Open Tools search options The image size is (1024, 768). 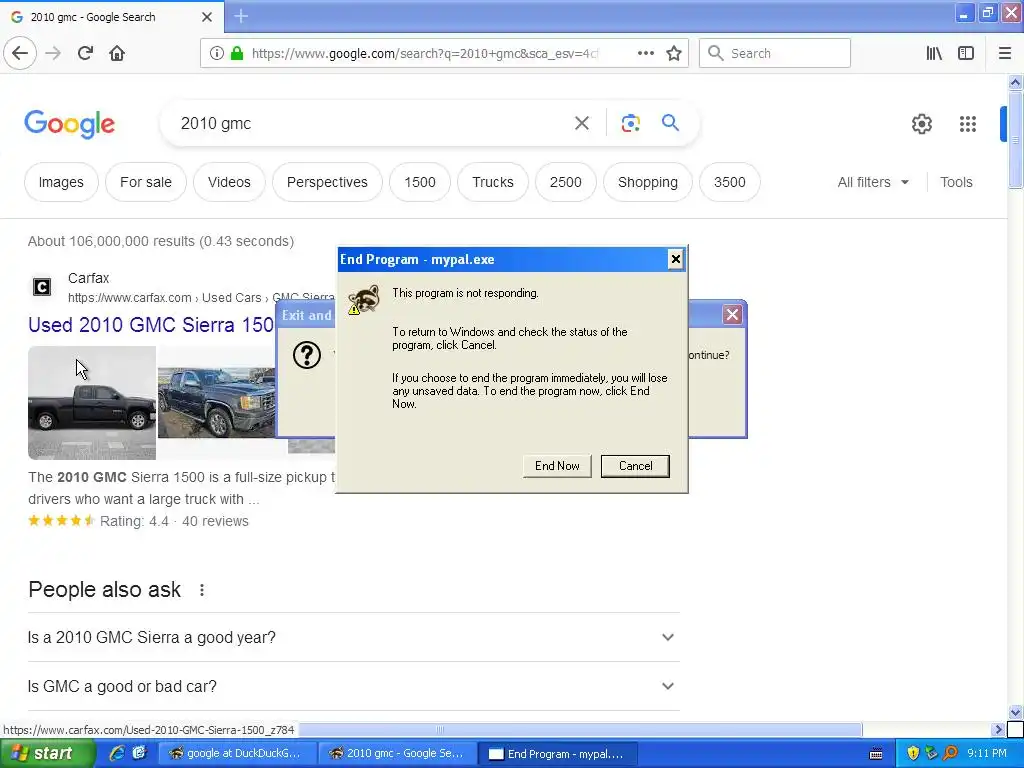click(956, 182)
